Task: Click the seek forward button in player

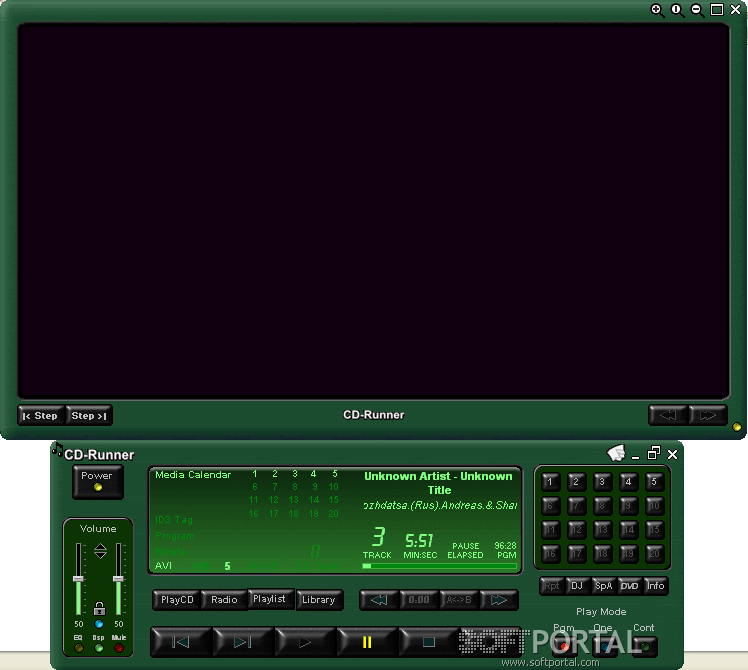Action: [499, 600]
